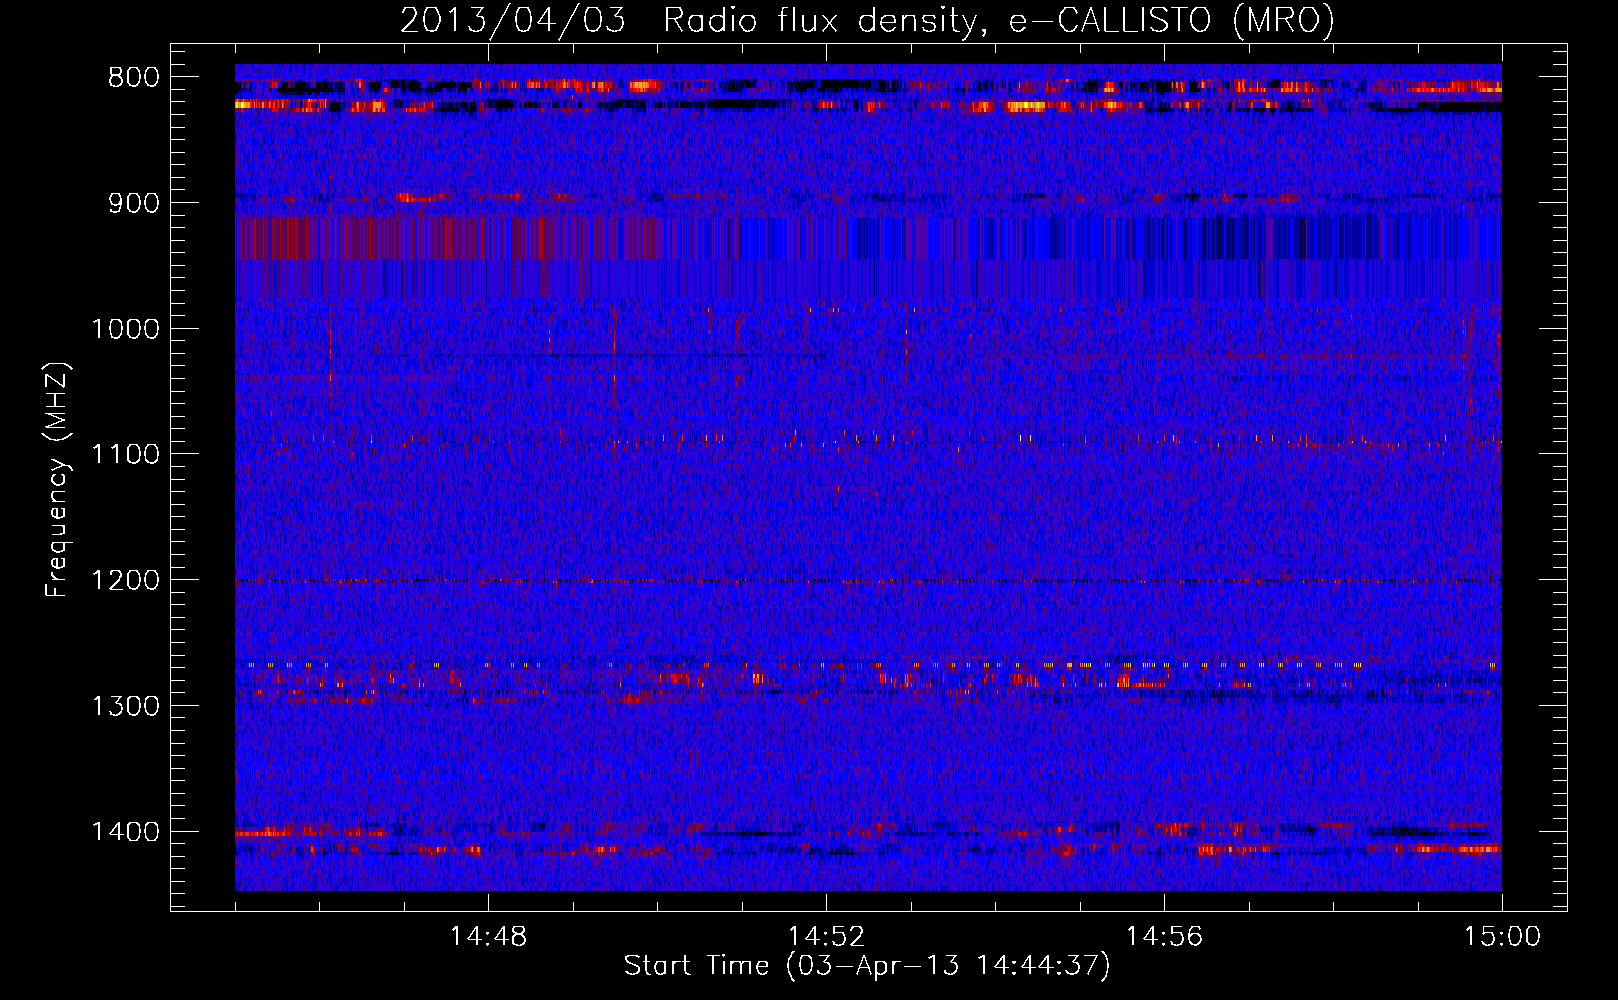This screenshot has height=1000, width=1618.
Task: Click the 1200 frequency tick label
Action: point(126,580)
